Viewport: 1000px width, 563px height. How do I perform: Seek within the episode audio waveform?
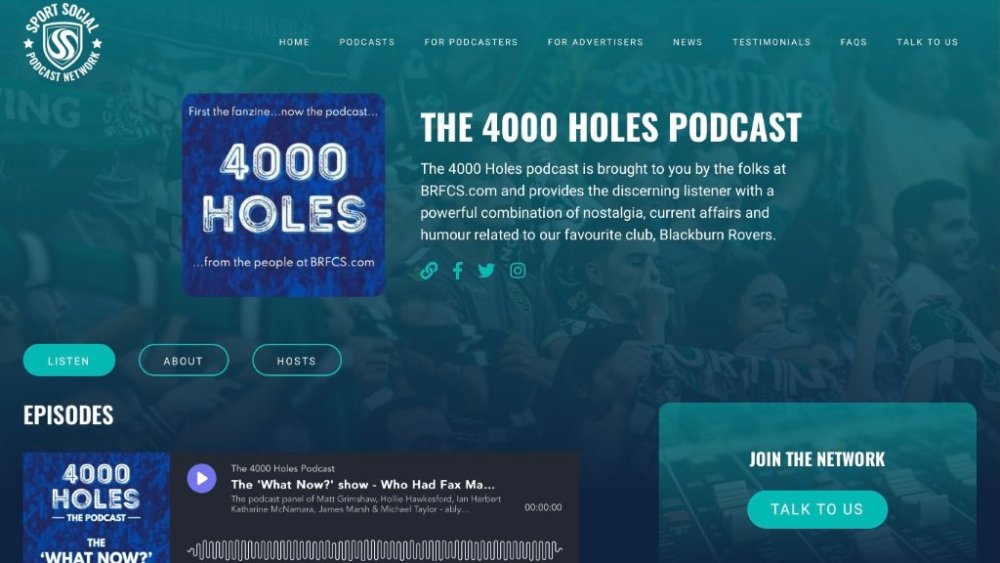pos(375,550)
